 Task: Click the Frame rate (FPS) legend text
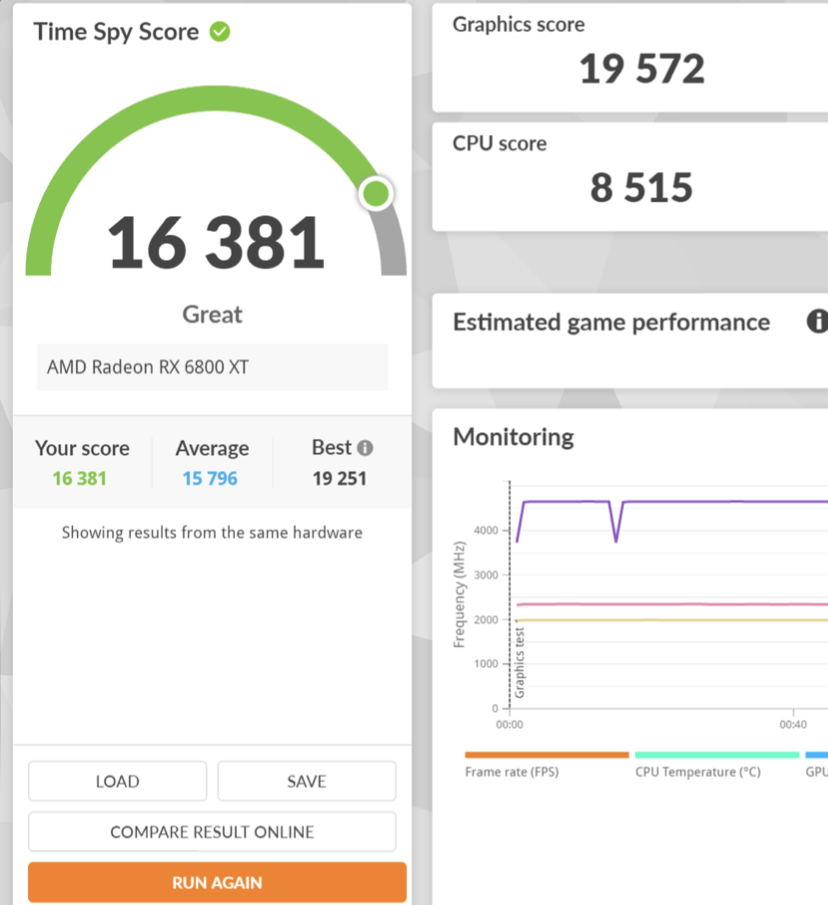pos(512,772)
